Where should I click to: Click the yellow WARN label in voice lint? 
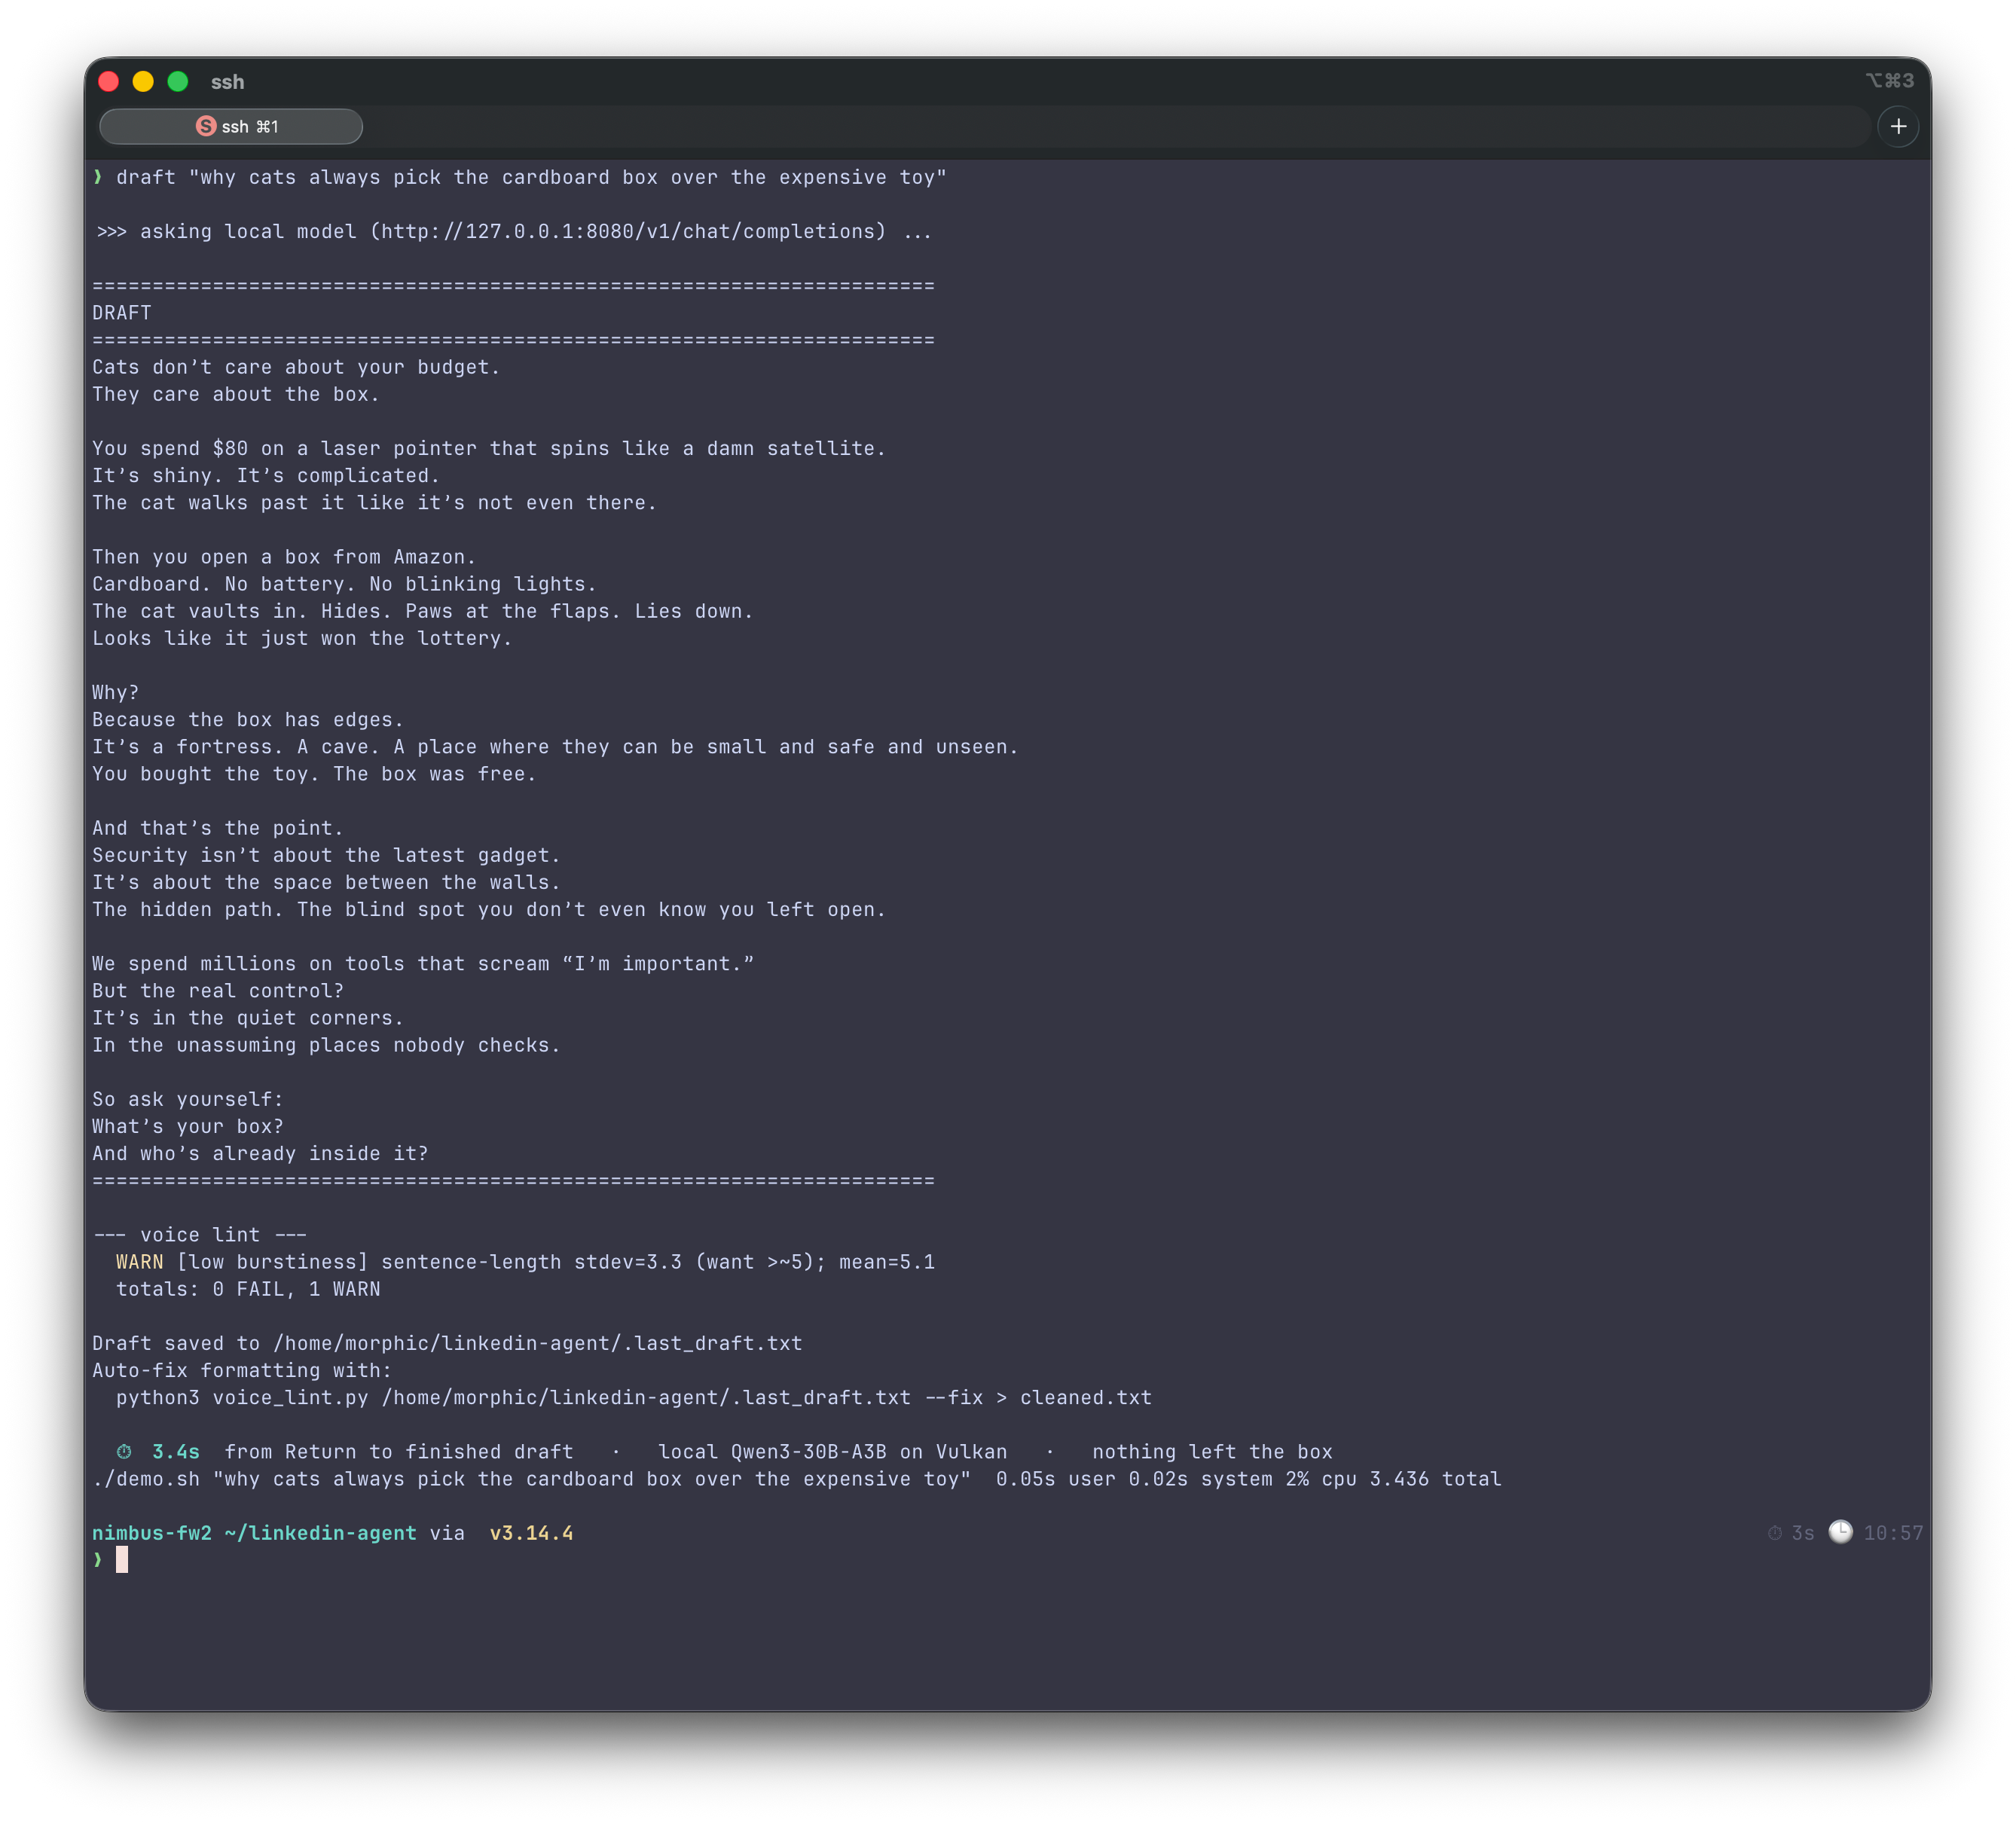tap(140, 1262)
